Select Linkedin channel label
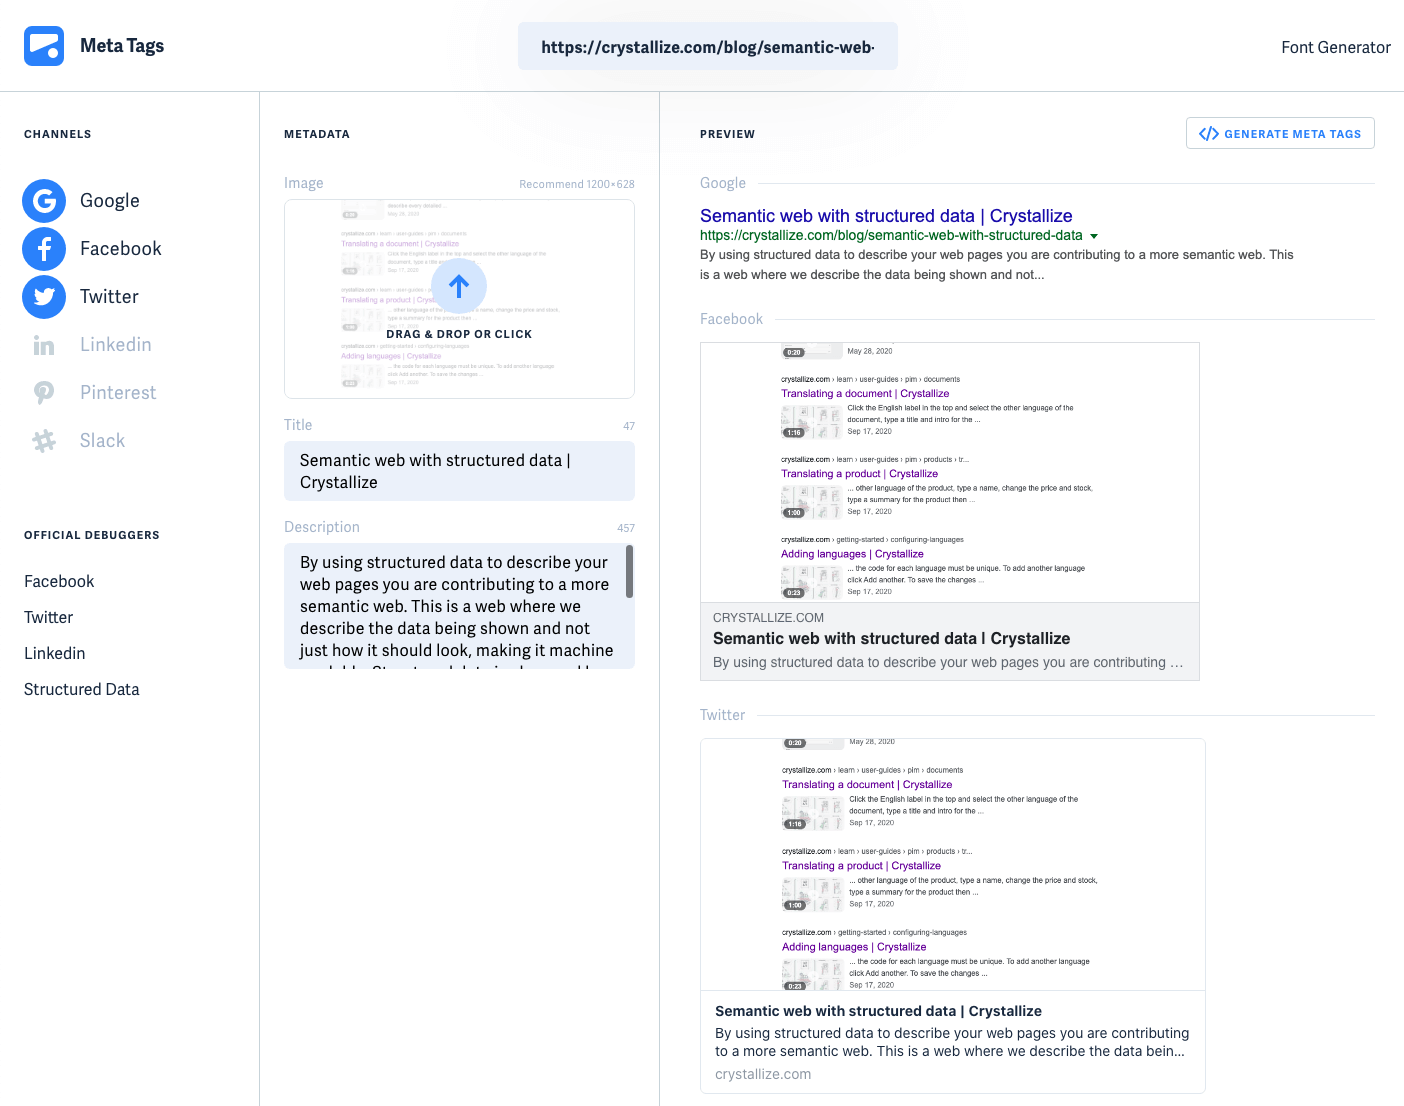This screenshot has height=1106, width=1404. click(x=116, y=345)
